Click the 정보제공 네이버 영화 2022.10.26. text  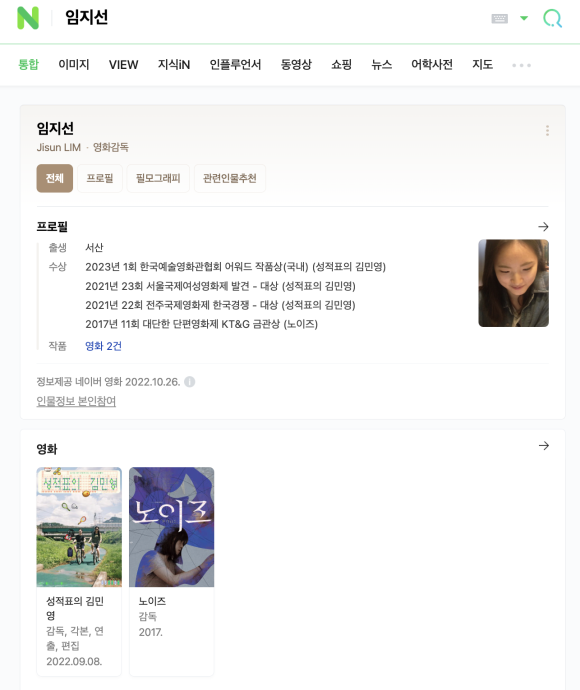click(x=108, y=382)
